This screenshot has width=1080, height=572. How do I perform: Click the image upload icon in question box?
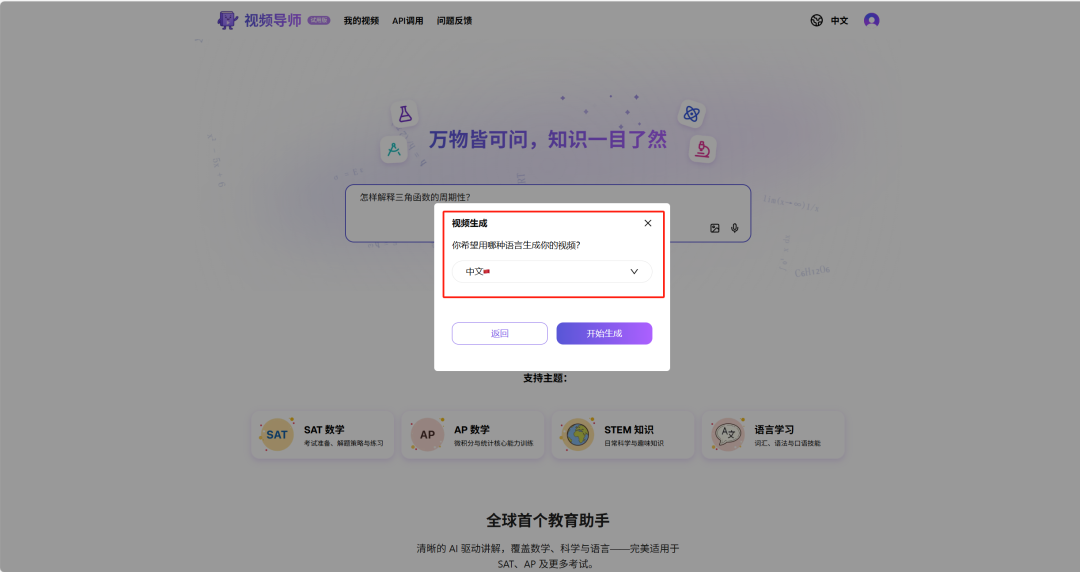coord(715,228)
